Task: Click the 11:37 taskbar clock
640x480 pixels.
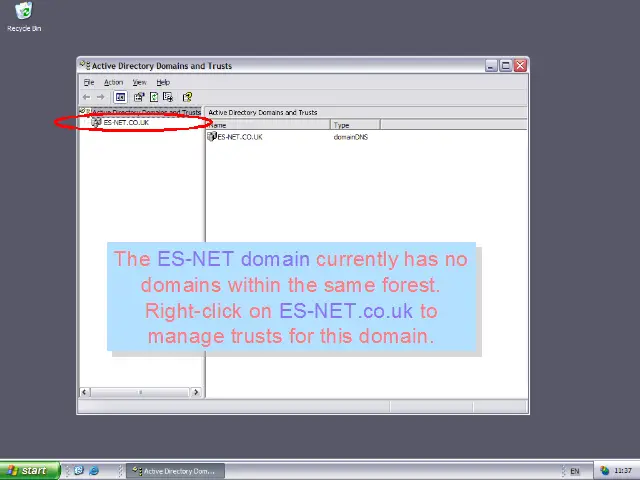Action: tap(623, 471)
